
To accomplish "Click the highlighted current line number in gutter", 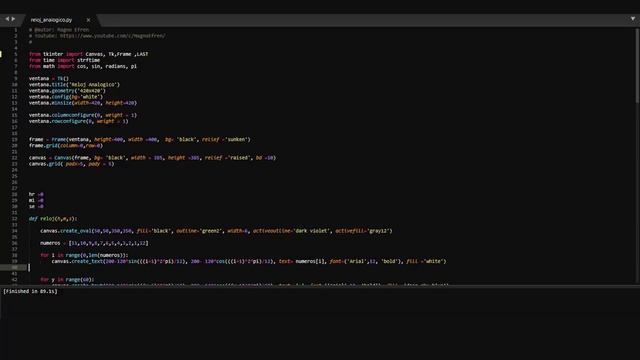I will point(14,267).
